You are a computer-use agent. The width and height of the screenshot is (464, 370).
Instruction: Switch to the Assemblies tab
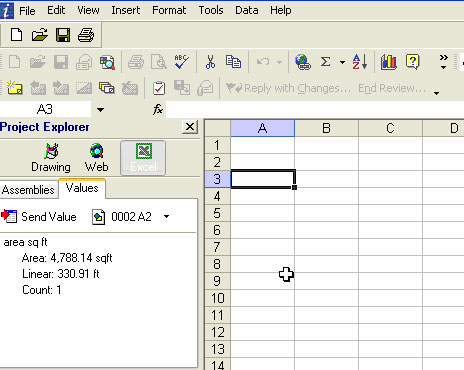pyautogui.click(x=28, y=190)
